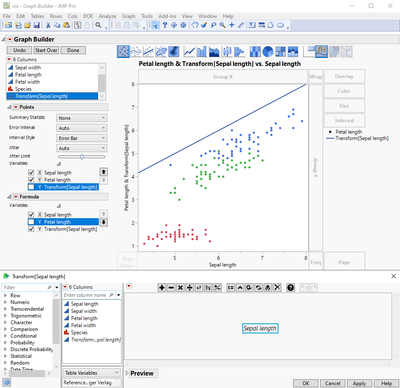The image size is (400, 388).
Task: Open formula editor help question icon
Action: click(291, 287)
